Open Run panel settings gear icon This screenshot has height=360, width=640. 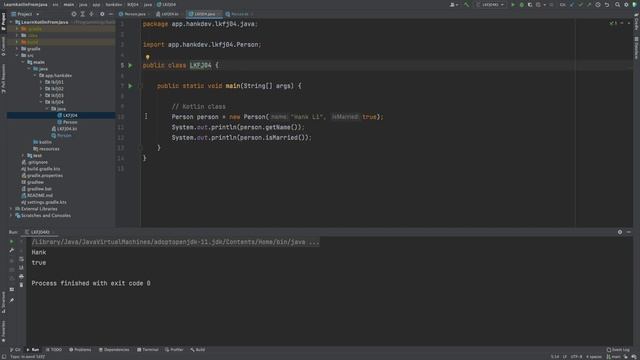[620, 232]
